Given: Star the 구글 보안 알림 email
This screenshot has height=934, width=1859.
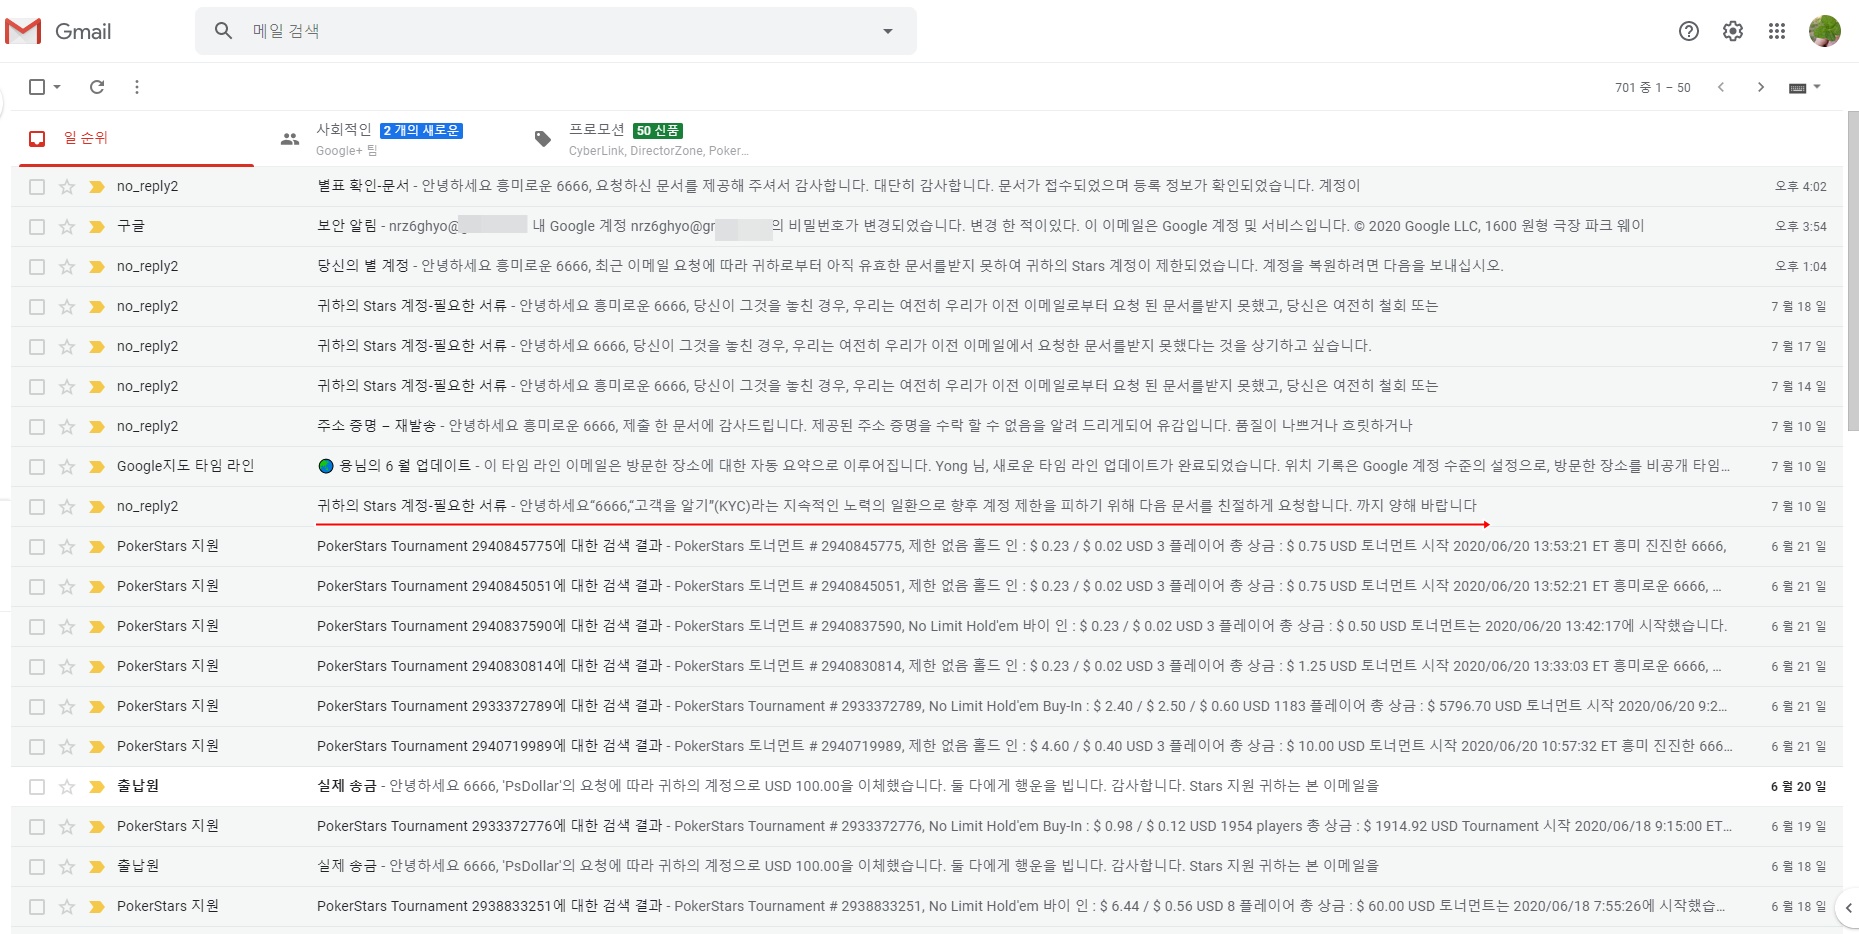Looking at the screenshot, I should (x=67, y=226).
